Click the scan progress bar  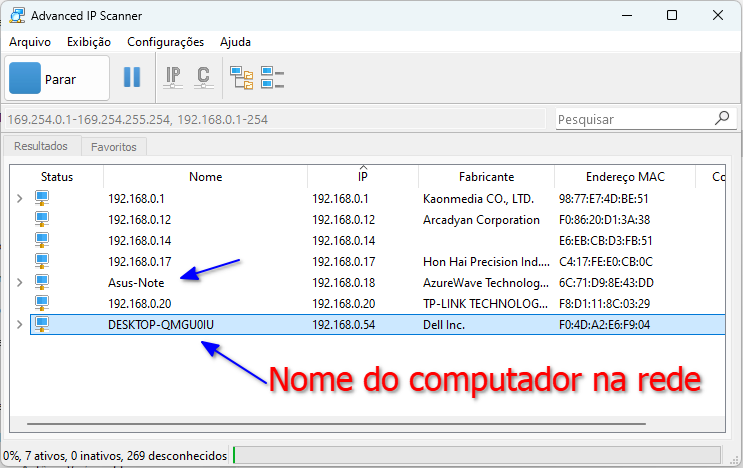pyautogui.click(x=477, y=456)
